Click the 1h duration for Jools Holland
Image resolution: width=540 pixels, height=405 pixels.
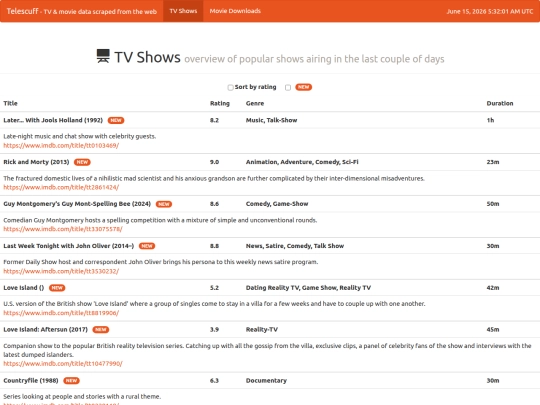[x=490, y=120]
